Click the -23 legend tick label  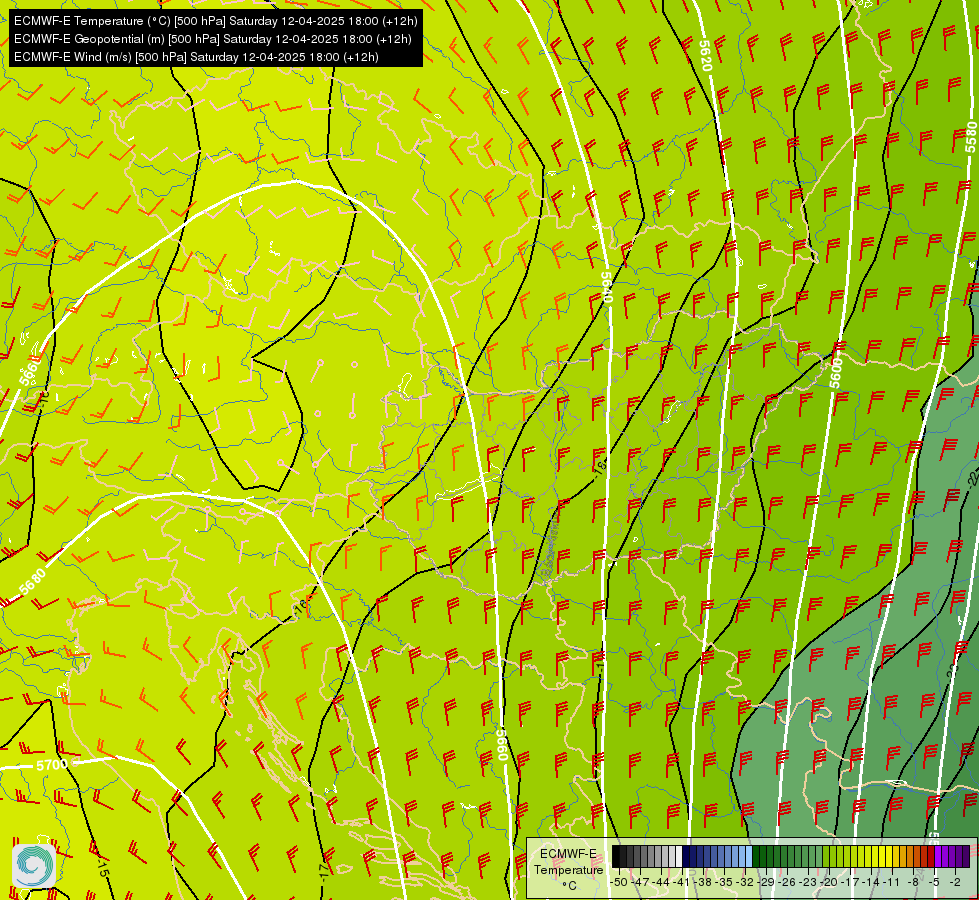(x=808, y=883)
